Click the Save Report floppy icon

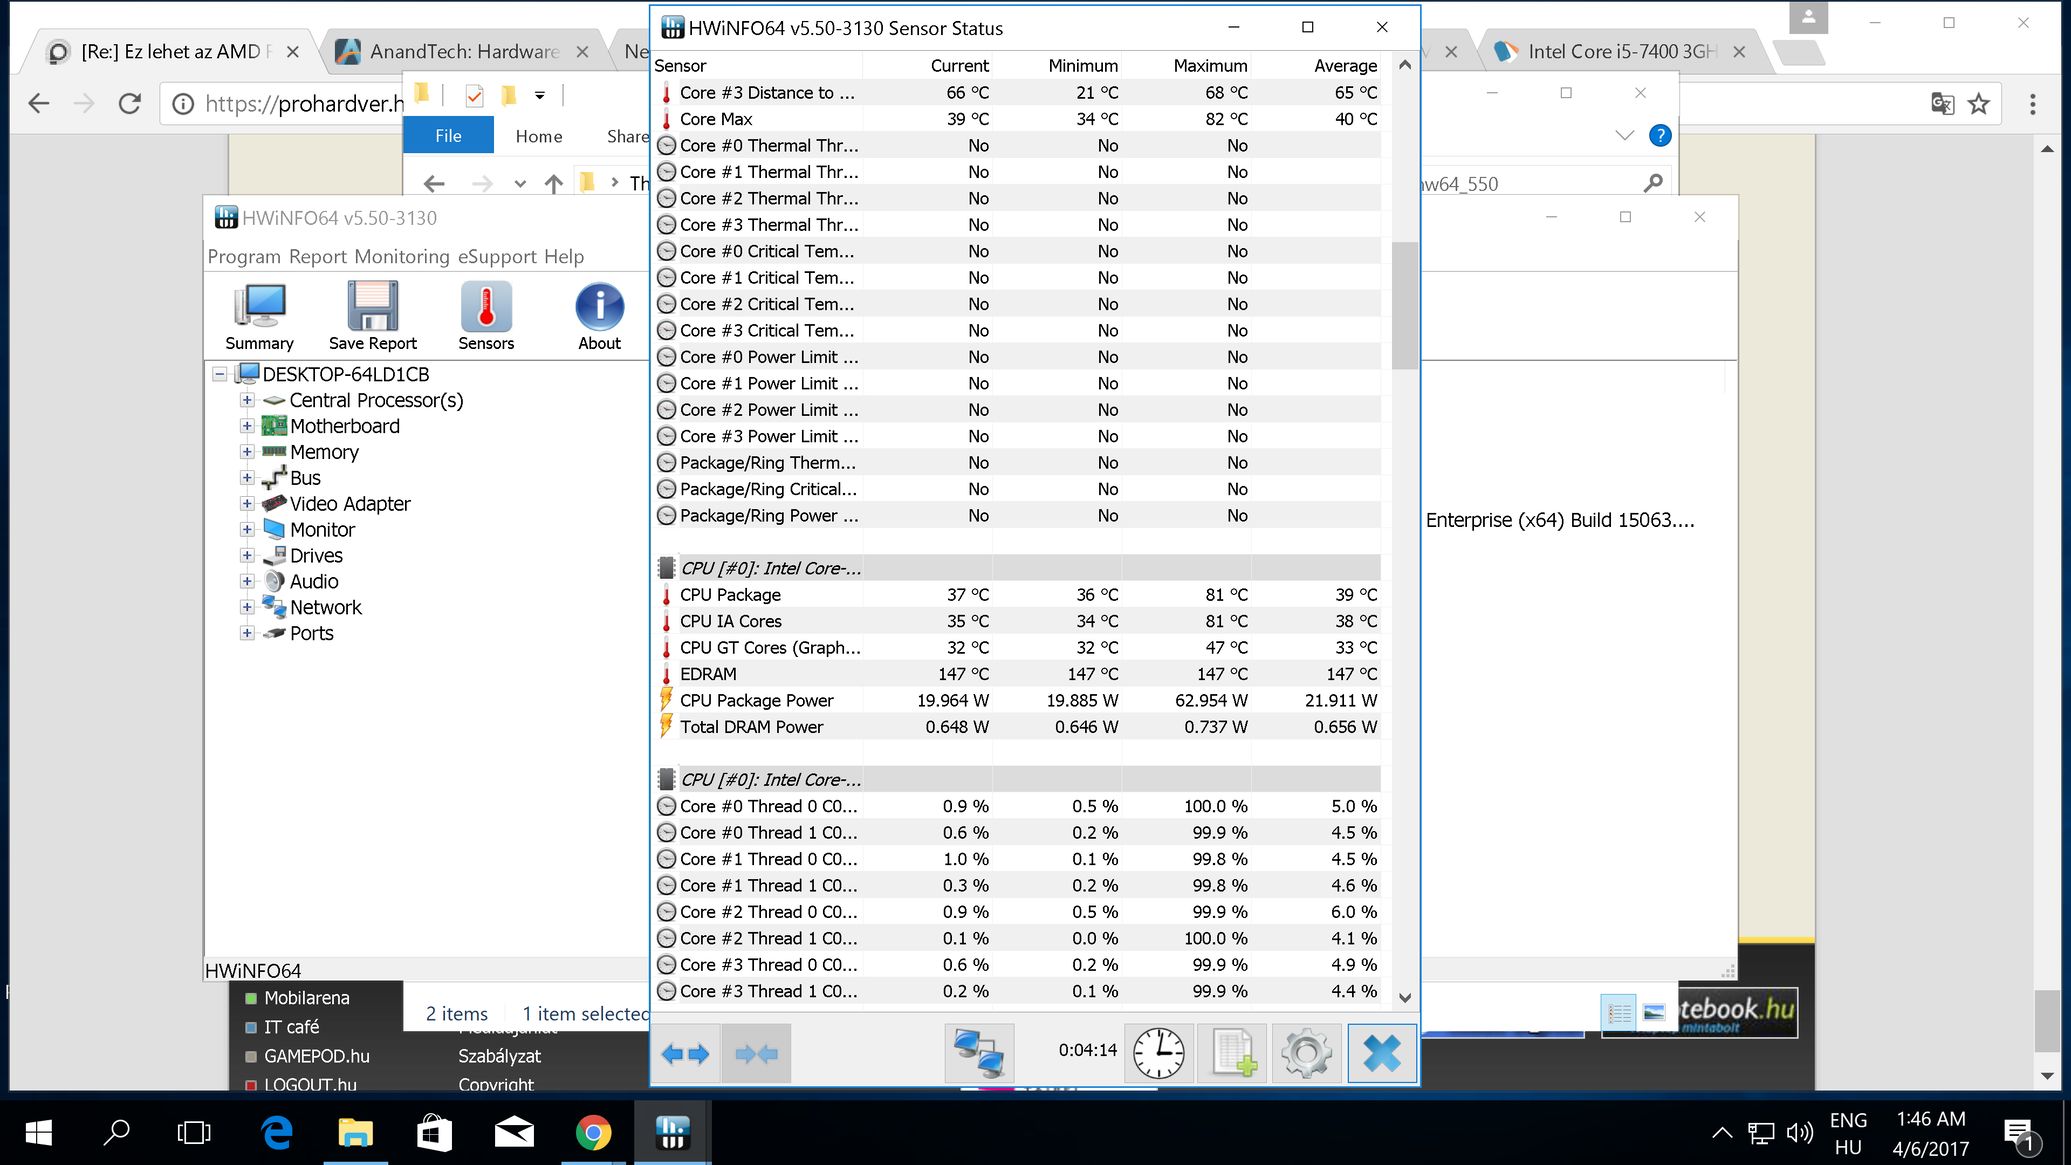(x=372, y=316)
